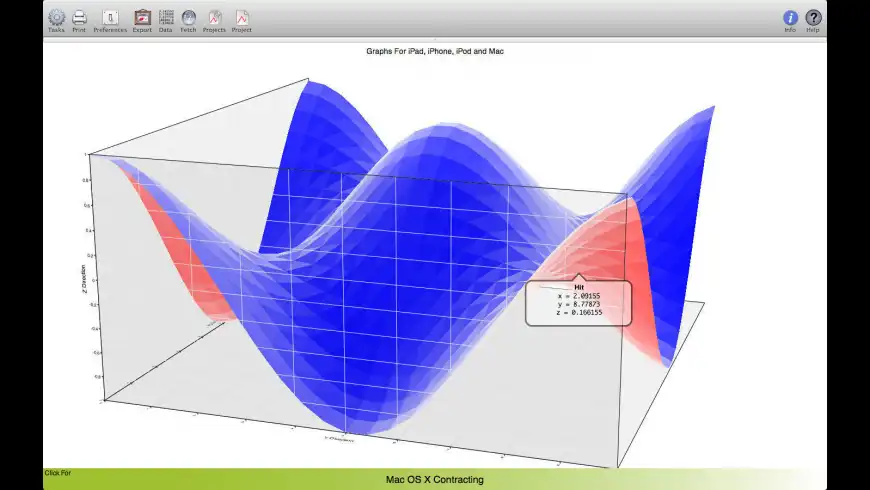Select the 'z = 0.166155' hit value

click(579, 312)
